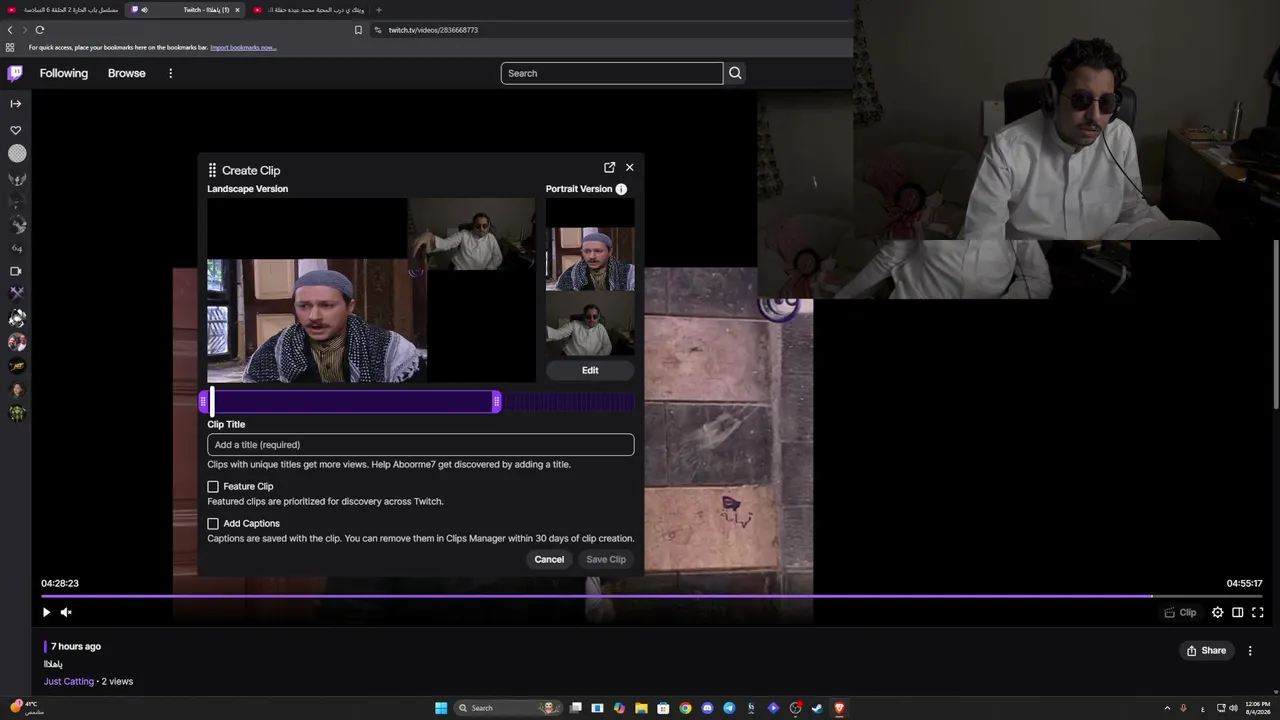
Task: Enable the Feature Clip checkbox
Action: [213, 487]
